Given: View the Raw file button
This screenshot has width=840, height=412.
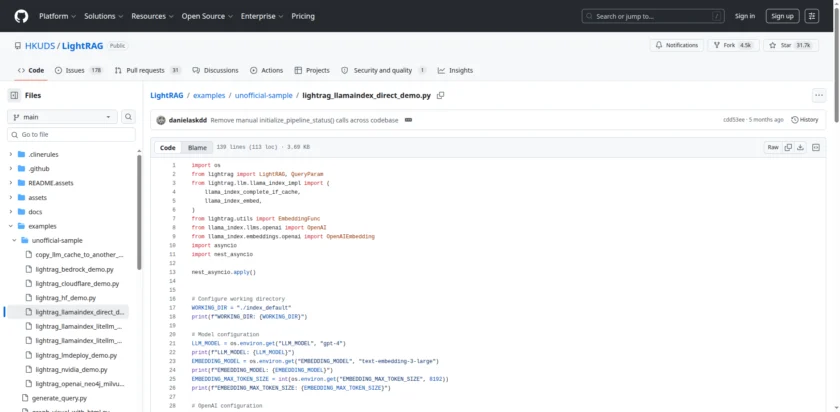Looking at the screenshot, I should coord(772,147).
